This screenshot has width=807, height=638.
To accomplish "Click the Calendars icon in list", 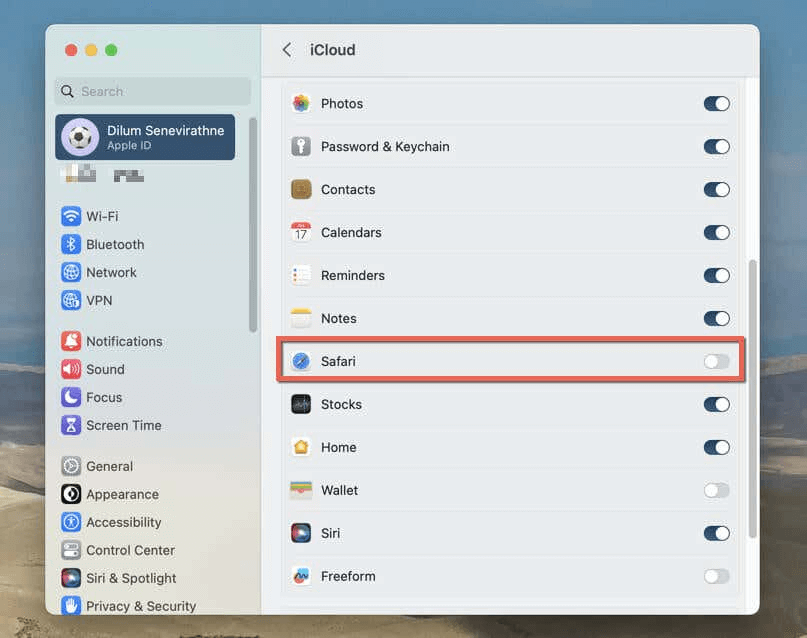I will click(301, 232).
